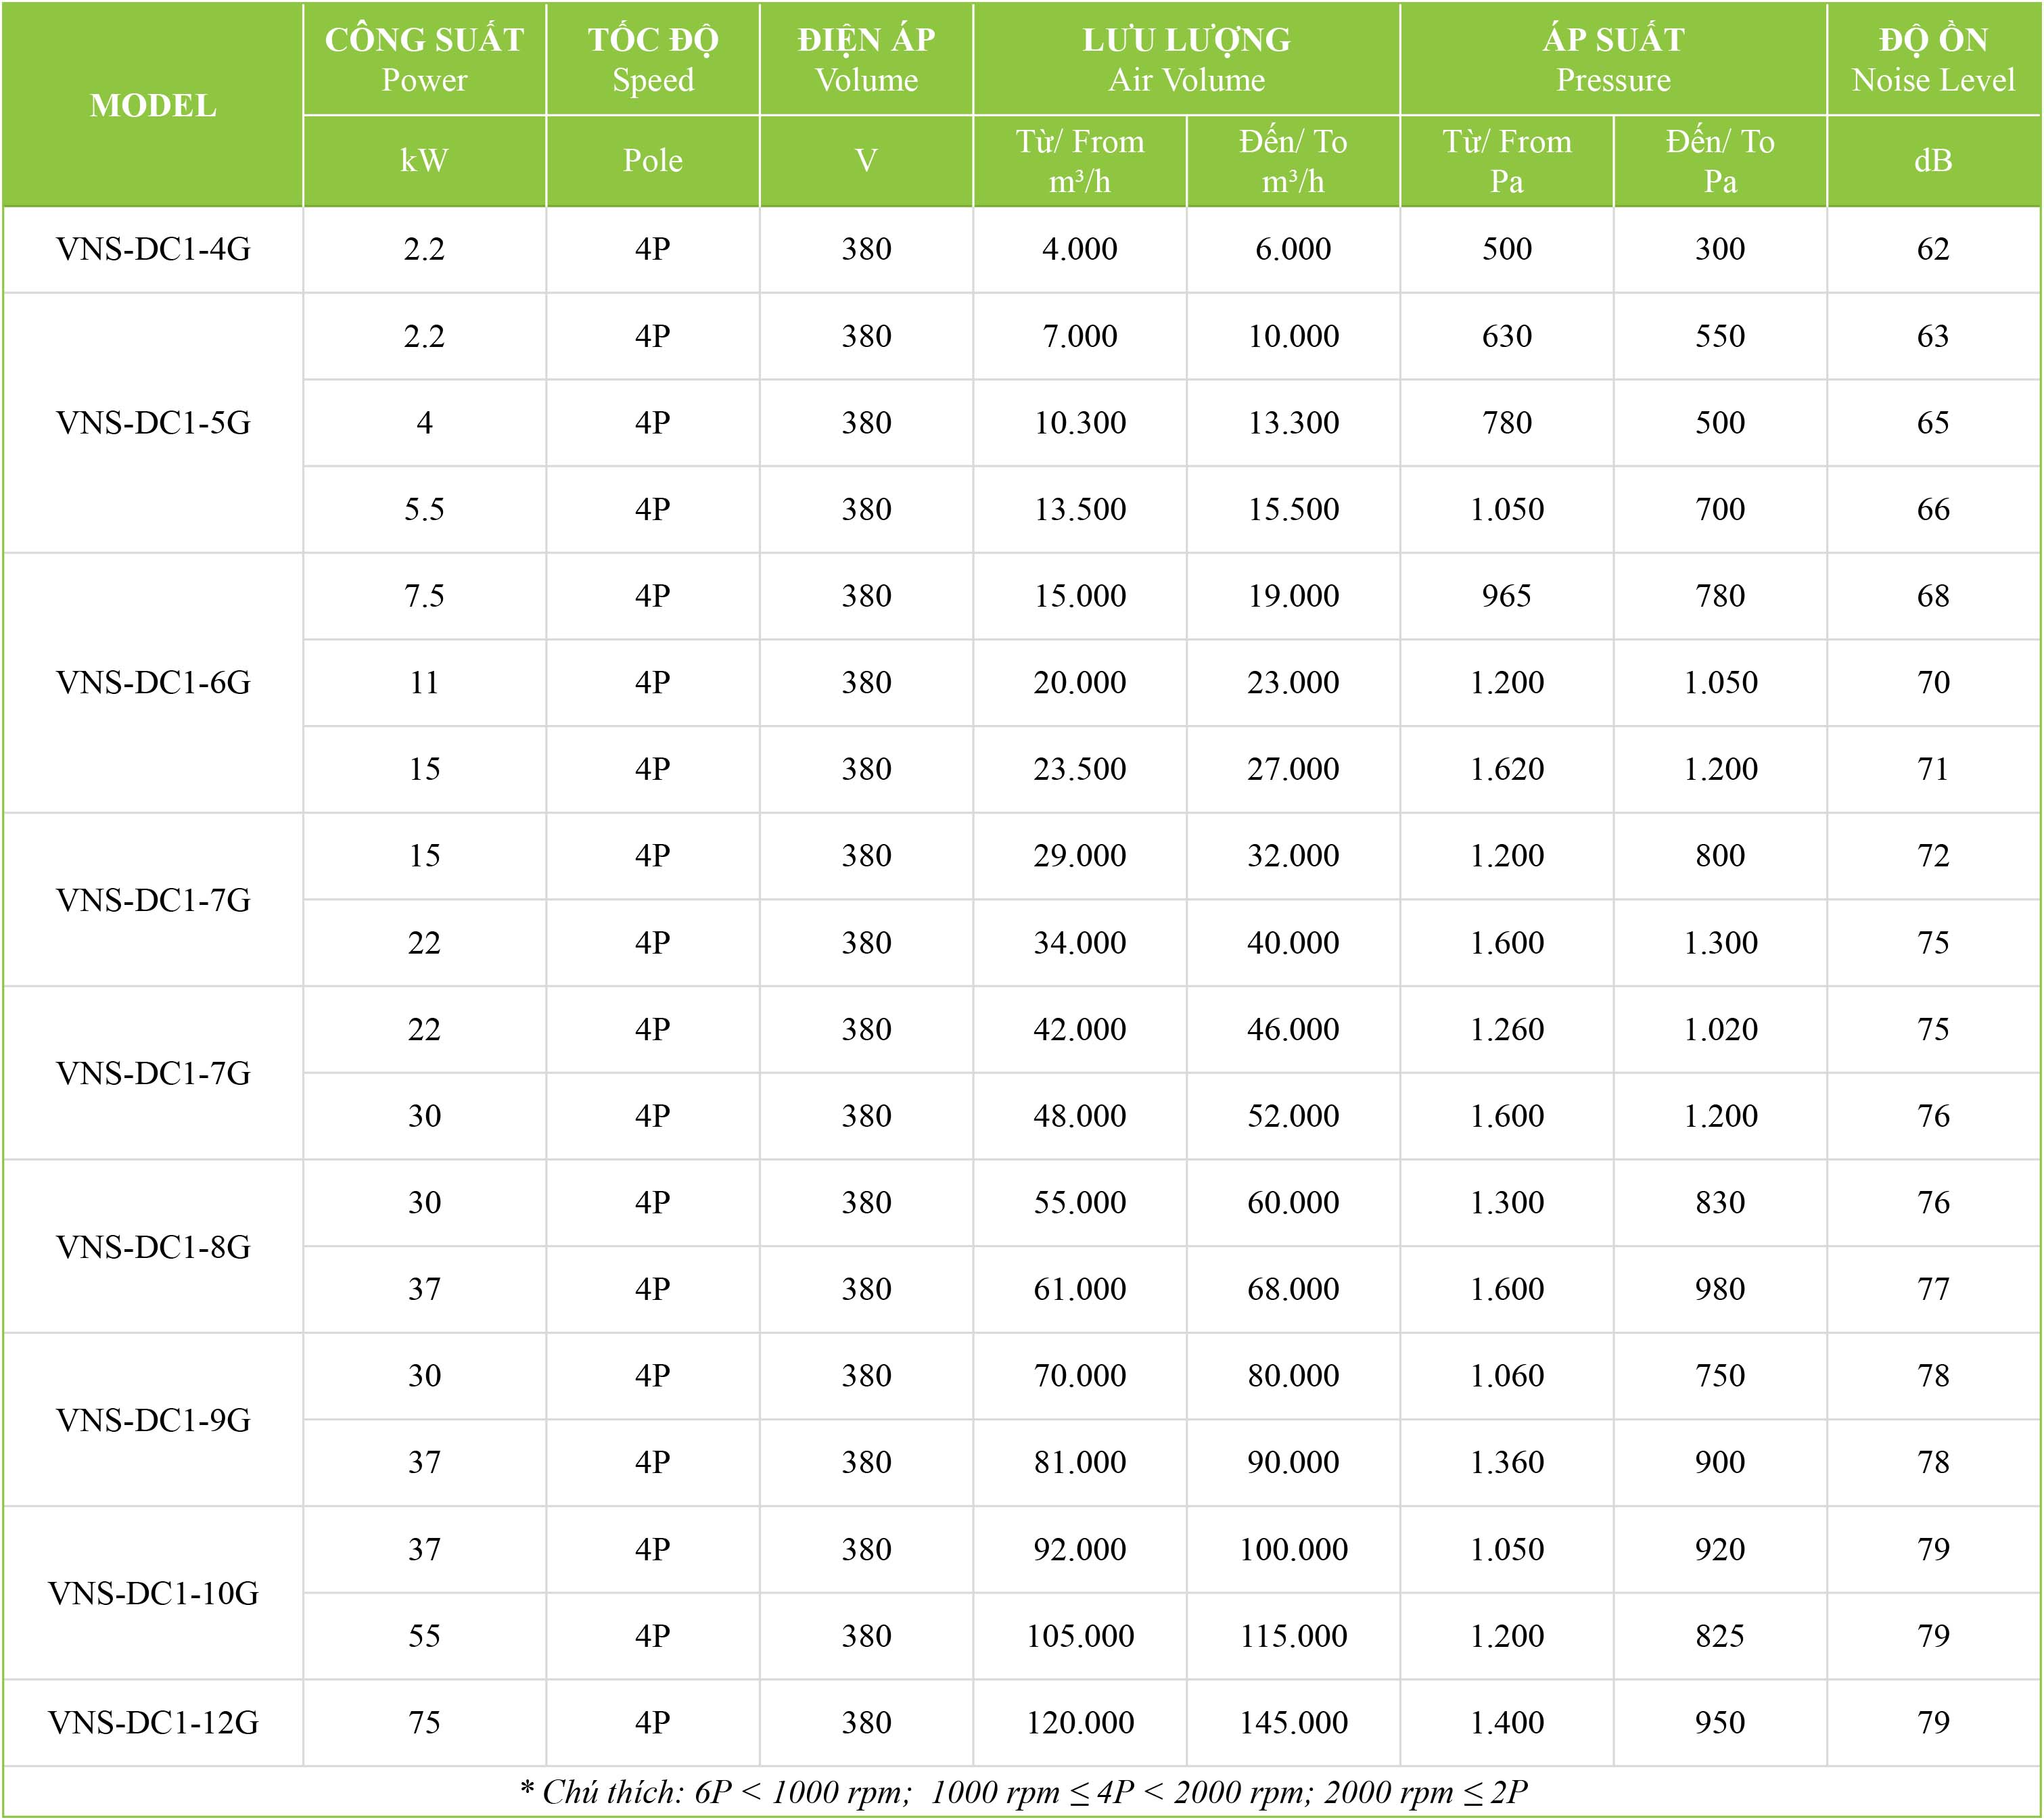Select model cell VNS-DC1-9G
This screenshot has height=1820, width=2044.
tap(153, 1420)
